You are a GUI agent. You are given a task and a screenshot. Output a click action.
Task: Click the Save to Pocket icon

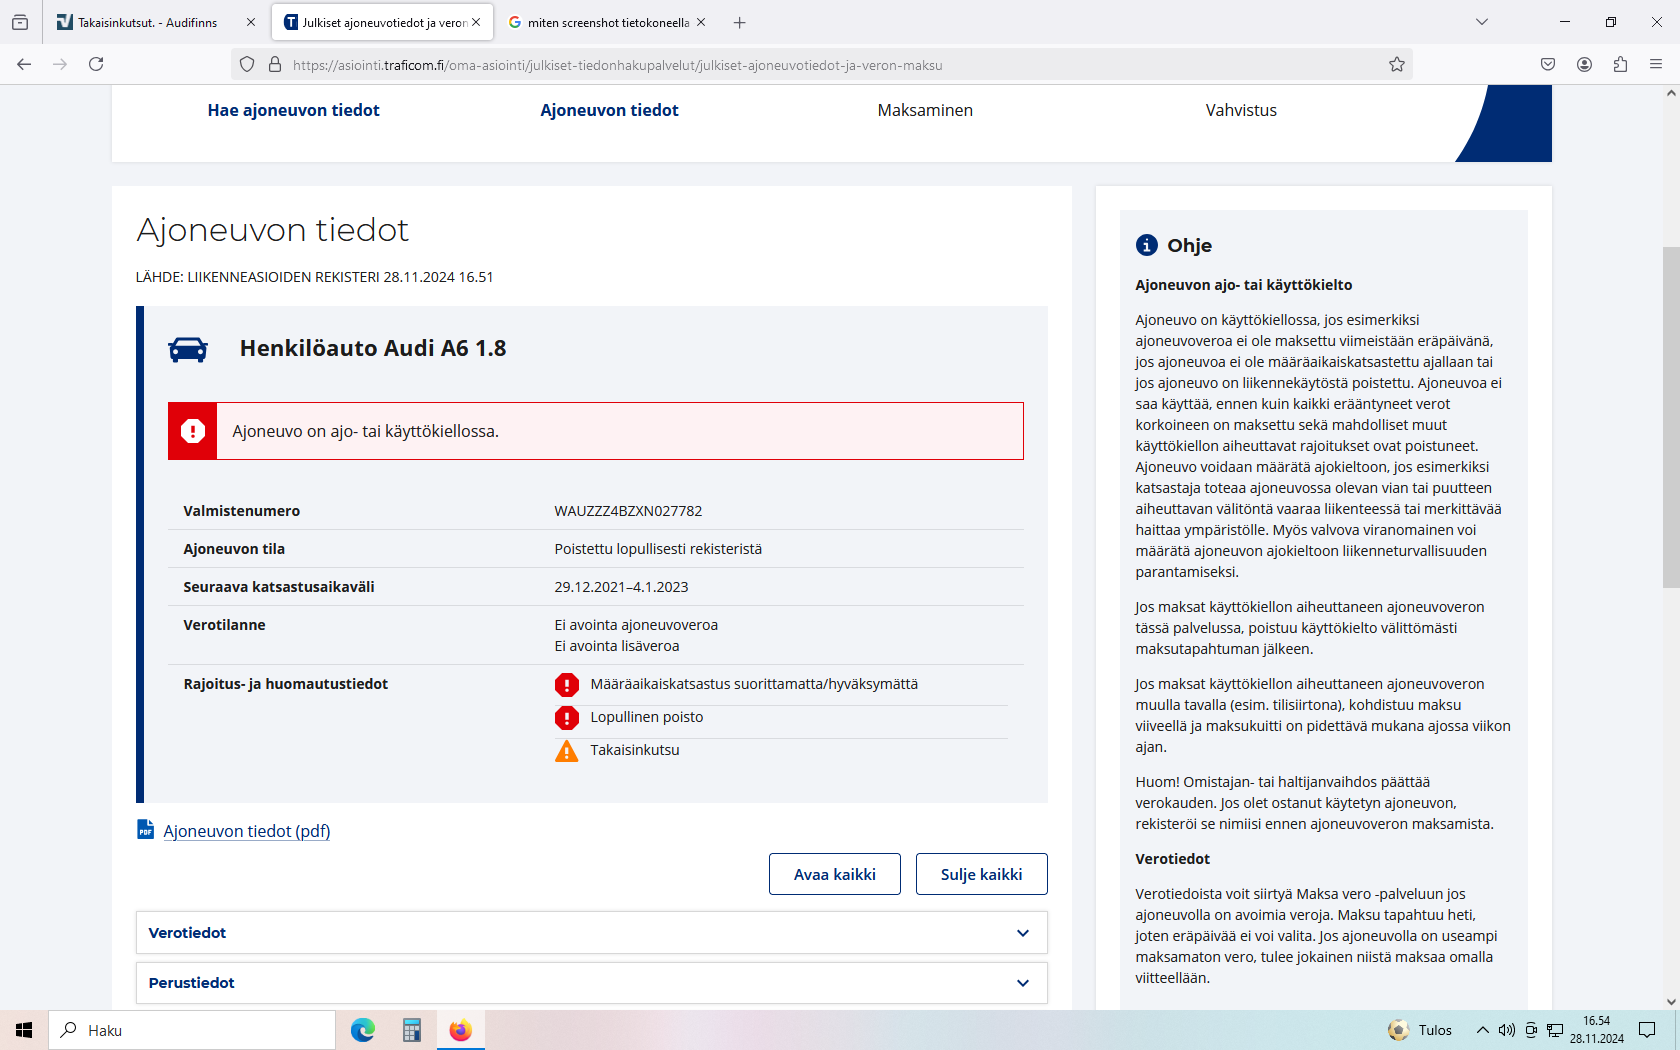(x=1547, y=64)
